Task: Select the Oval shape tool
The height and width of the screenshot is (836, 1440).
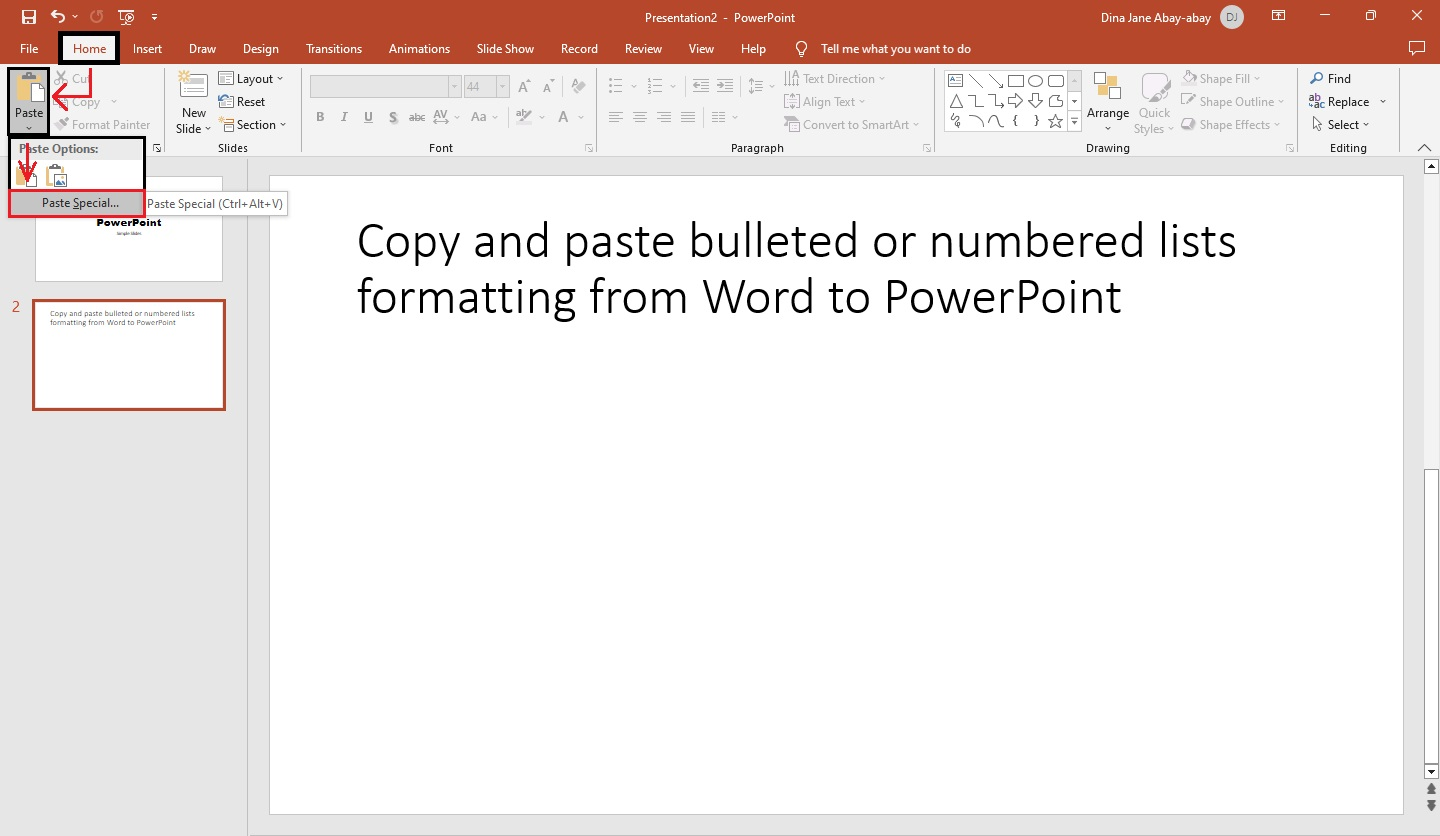Action: pos(1035,79)
